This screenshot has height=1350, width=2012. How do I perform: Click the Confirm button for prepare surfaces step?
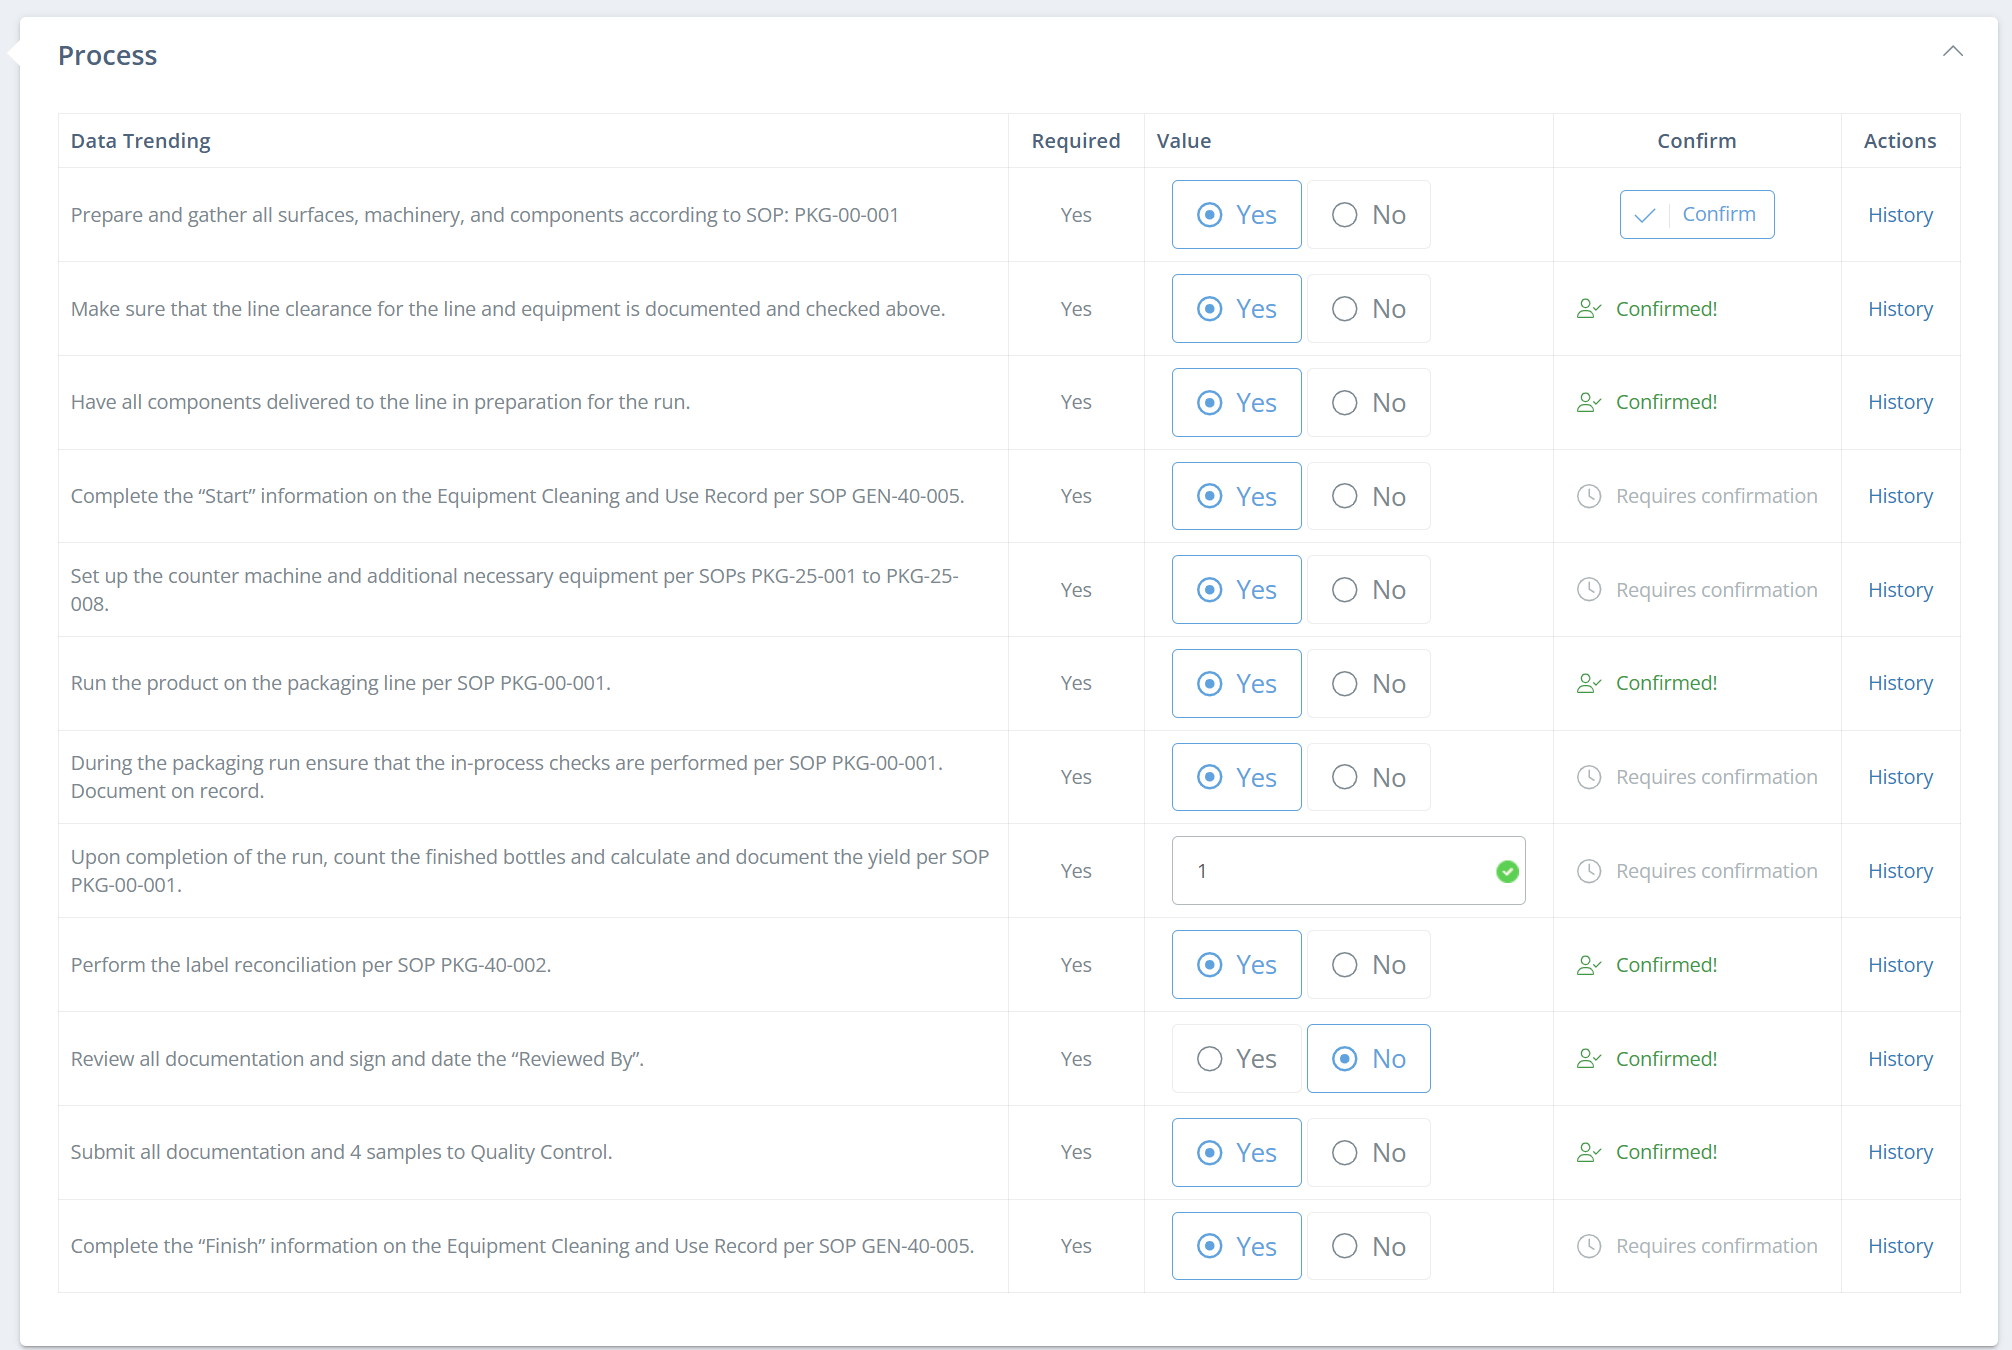tap(1696, 215)
